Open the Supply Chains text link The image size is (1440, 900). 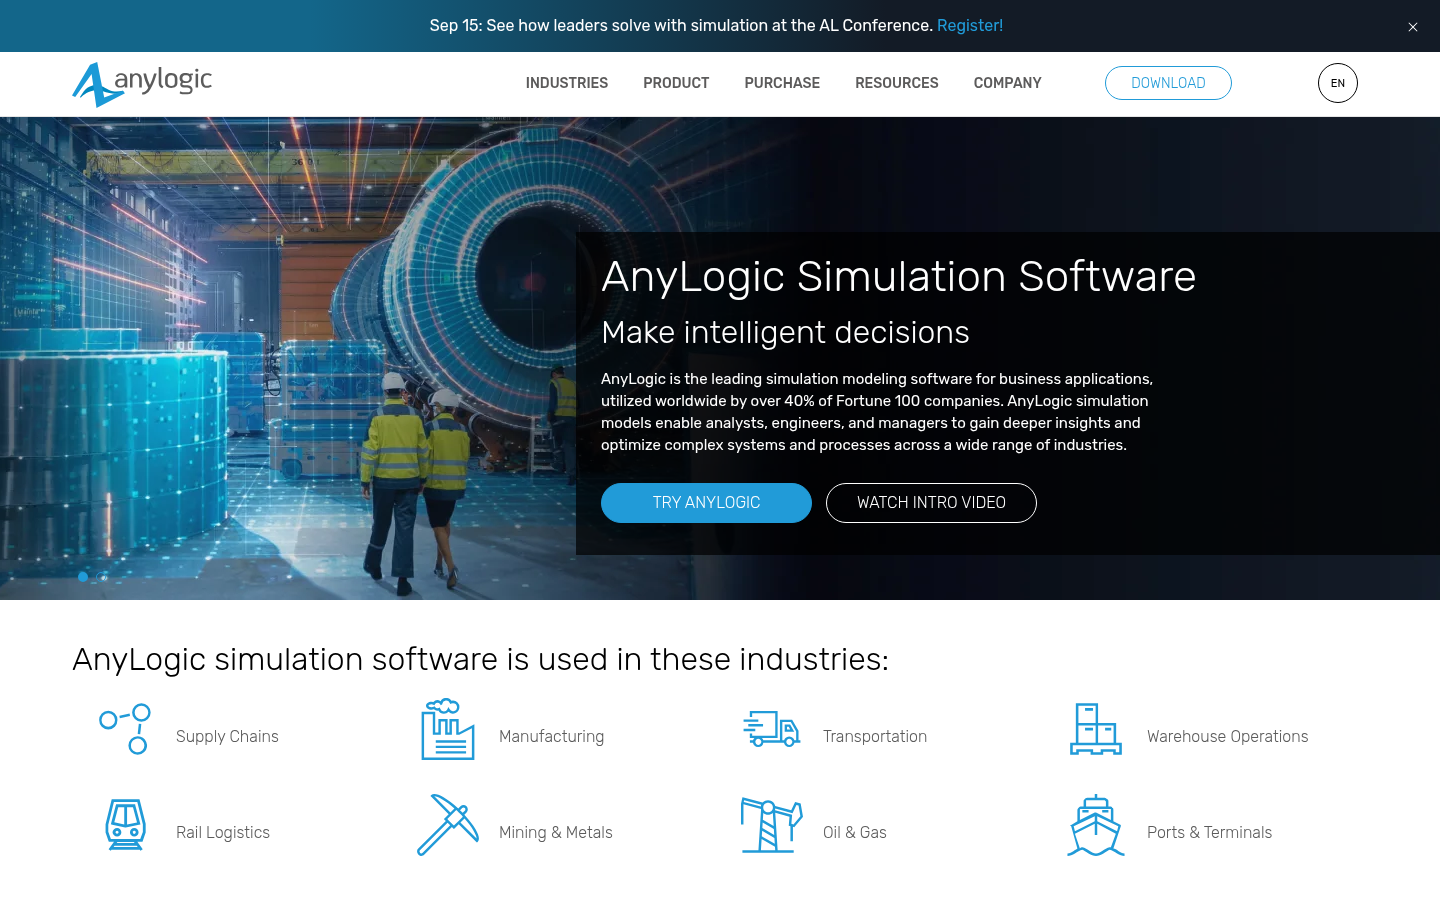tap(227, 736)
